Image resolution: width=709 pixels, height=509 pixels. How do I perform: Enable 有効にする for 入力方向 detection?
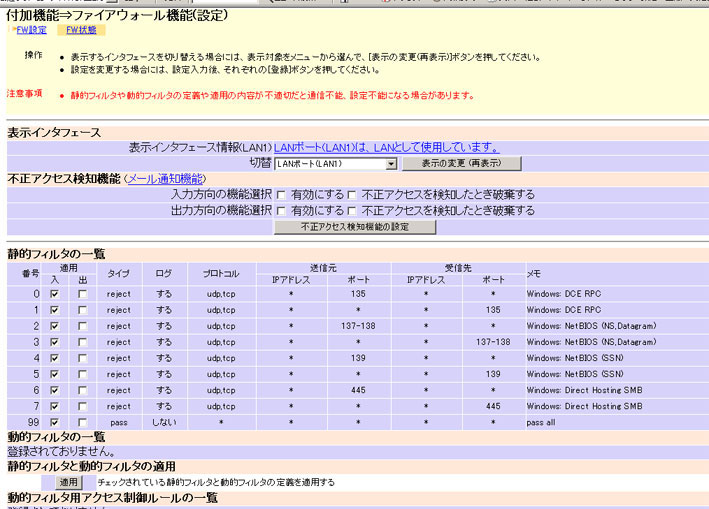(282, 195)
